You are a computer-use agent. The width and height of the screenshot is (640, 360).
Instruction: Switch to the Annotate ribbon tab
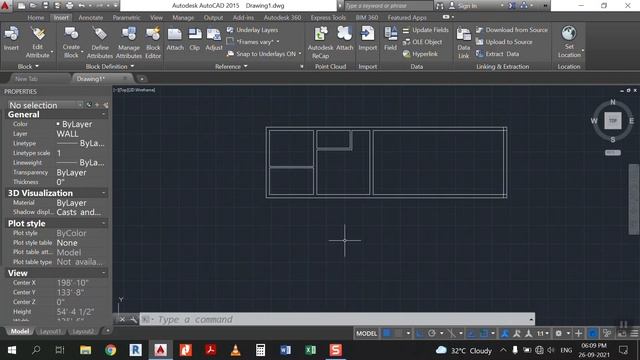91,18
